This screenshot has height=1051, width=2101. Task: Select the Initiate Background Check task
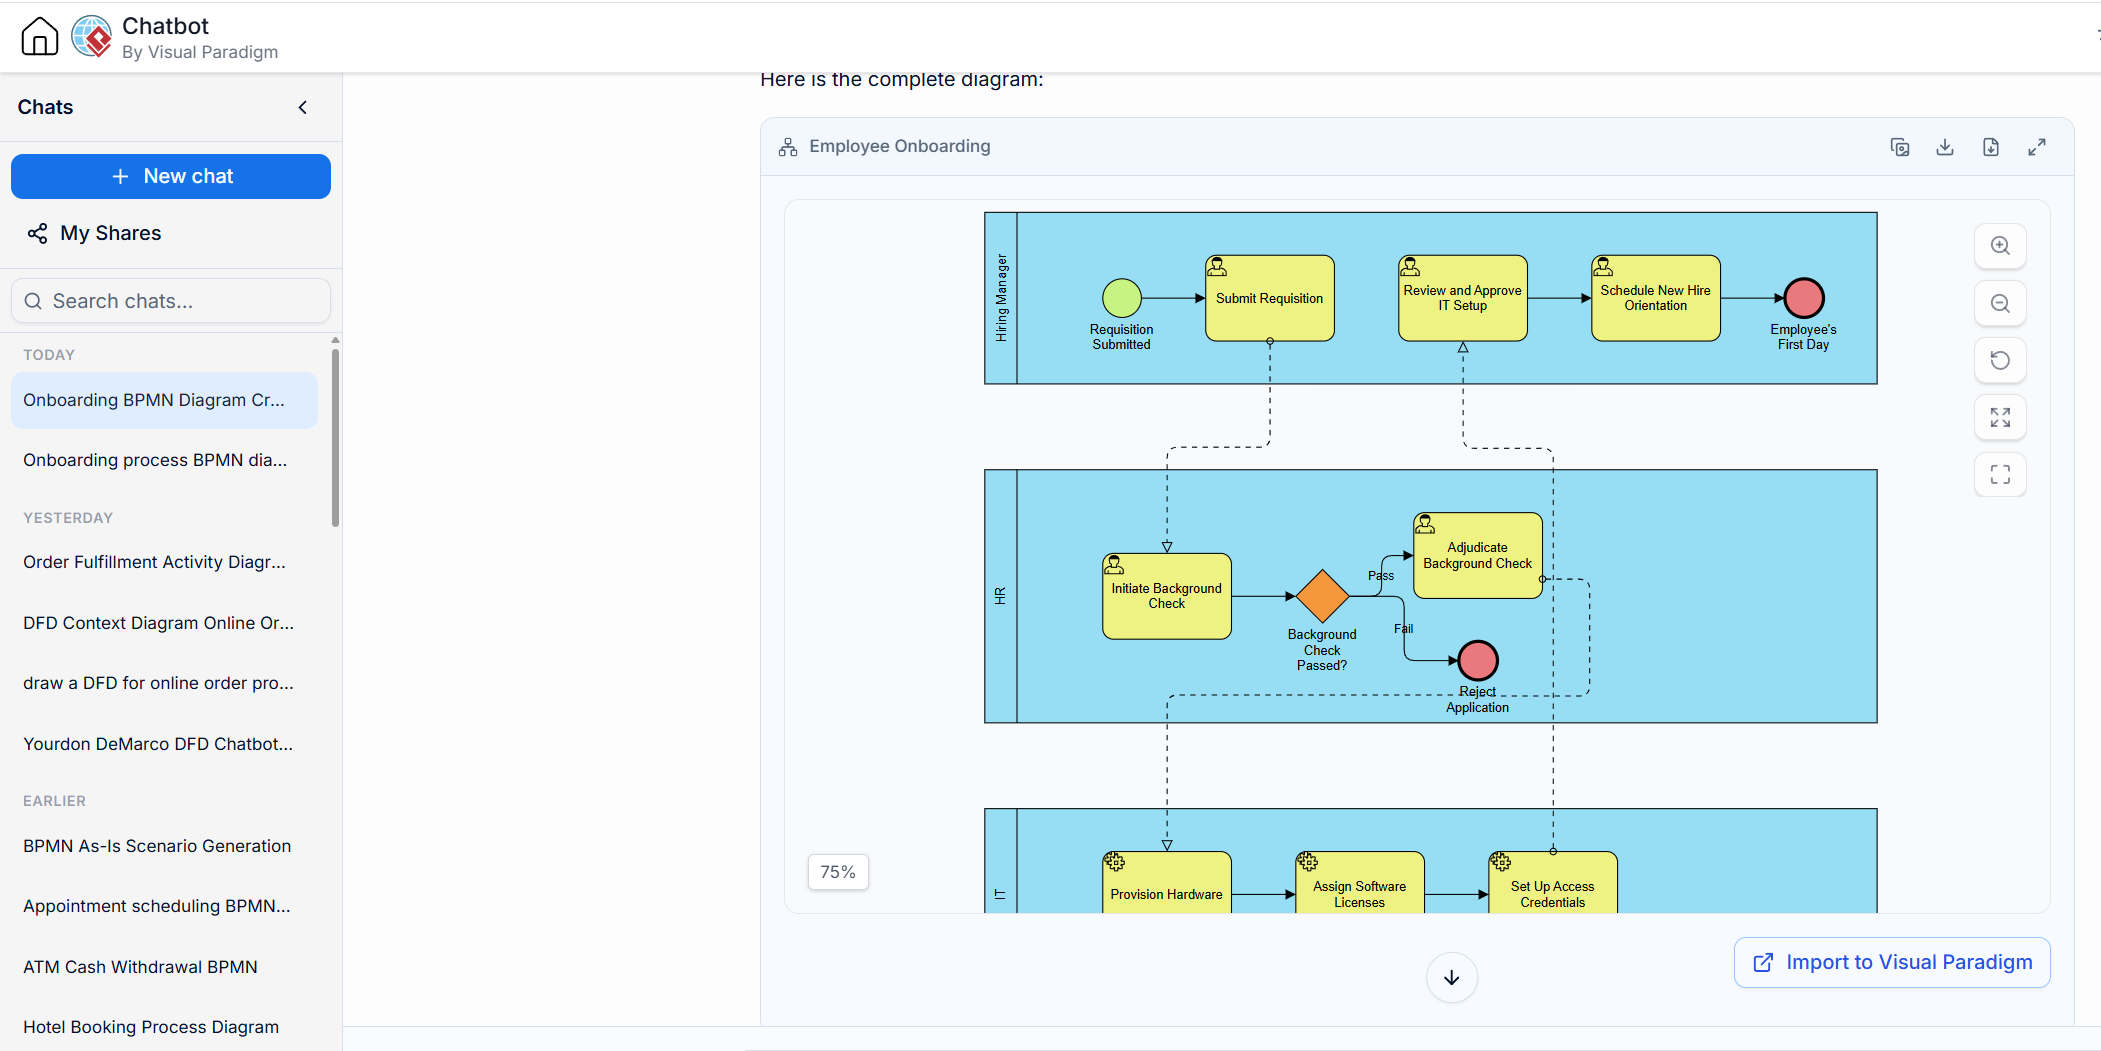(1167, 596)
